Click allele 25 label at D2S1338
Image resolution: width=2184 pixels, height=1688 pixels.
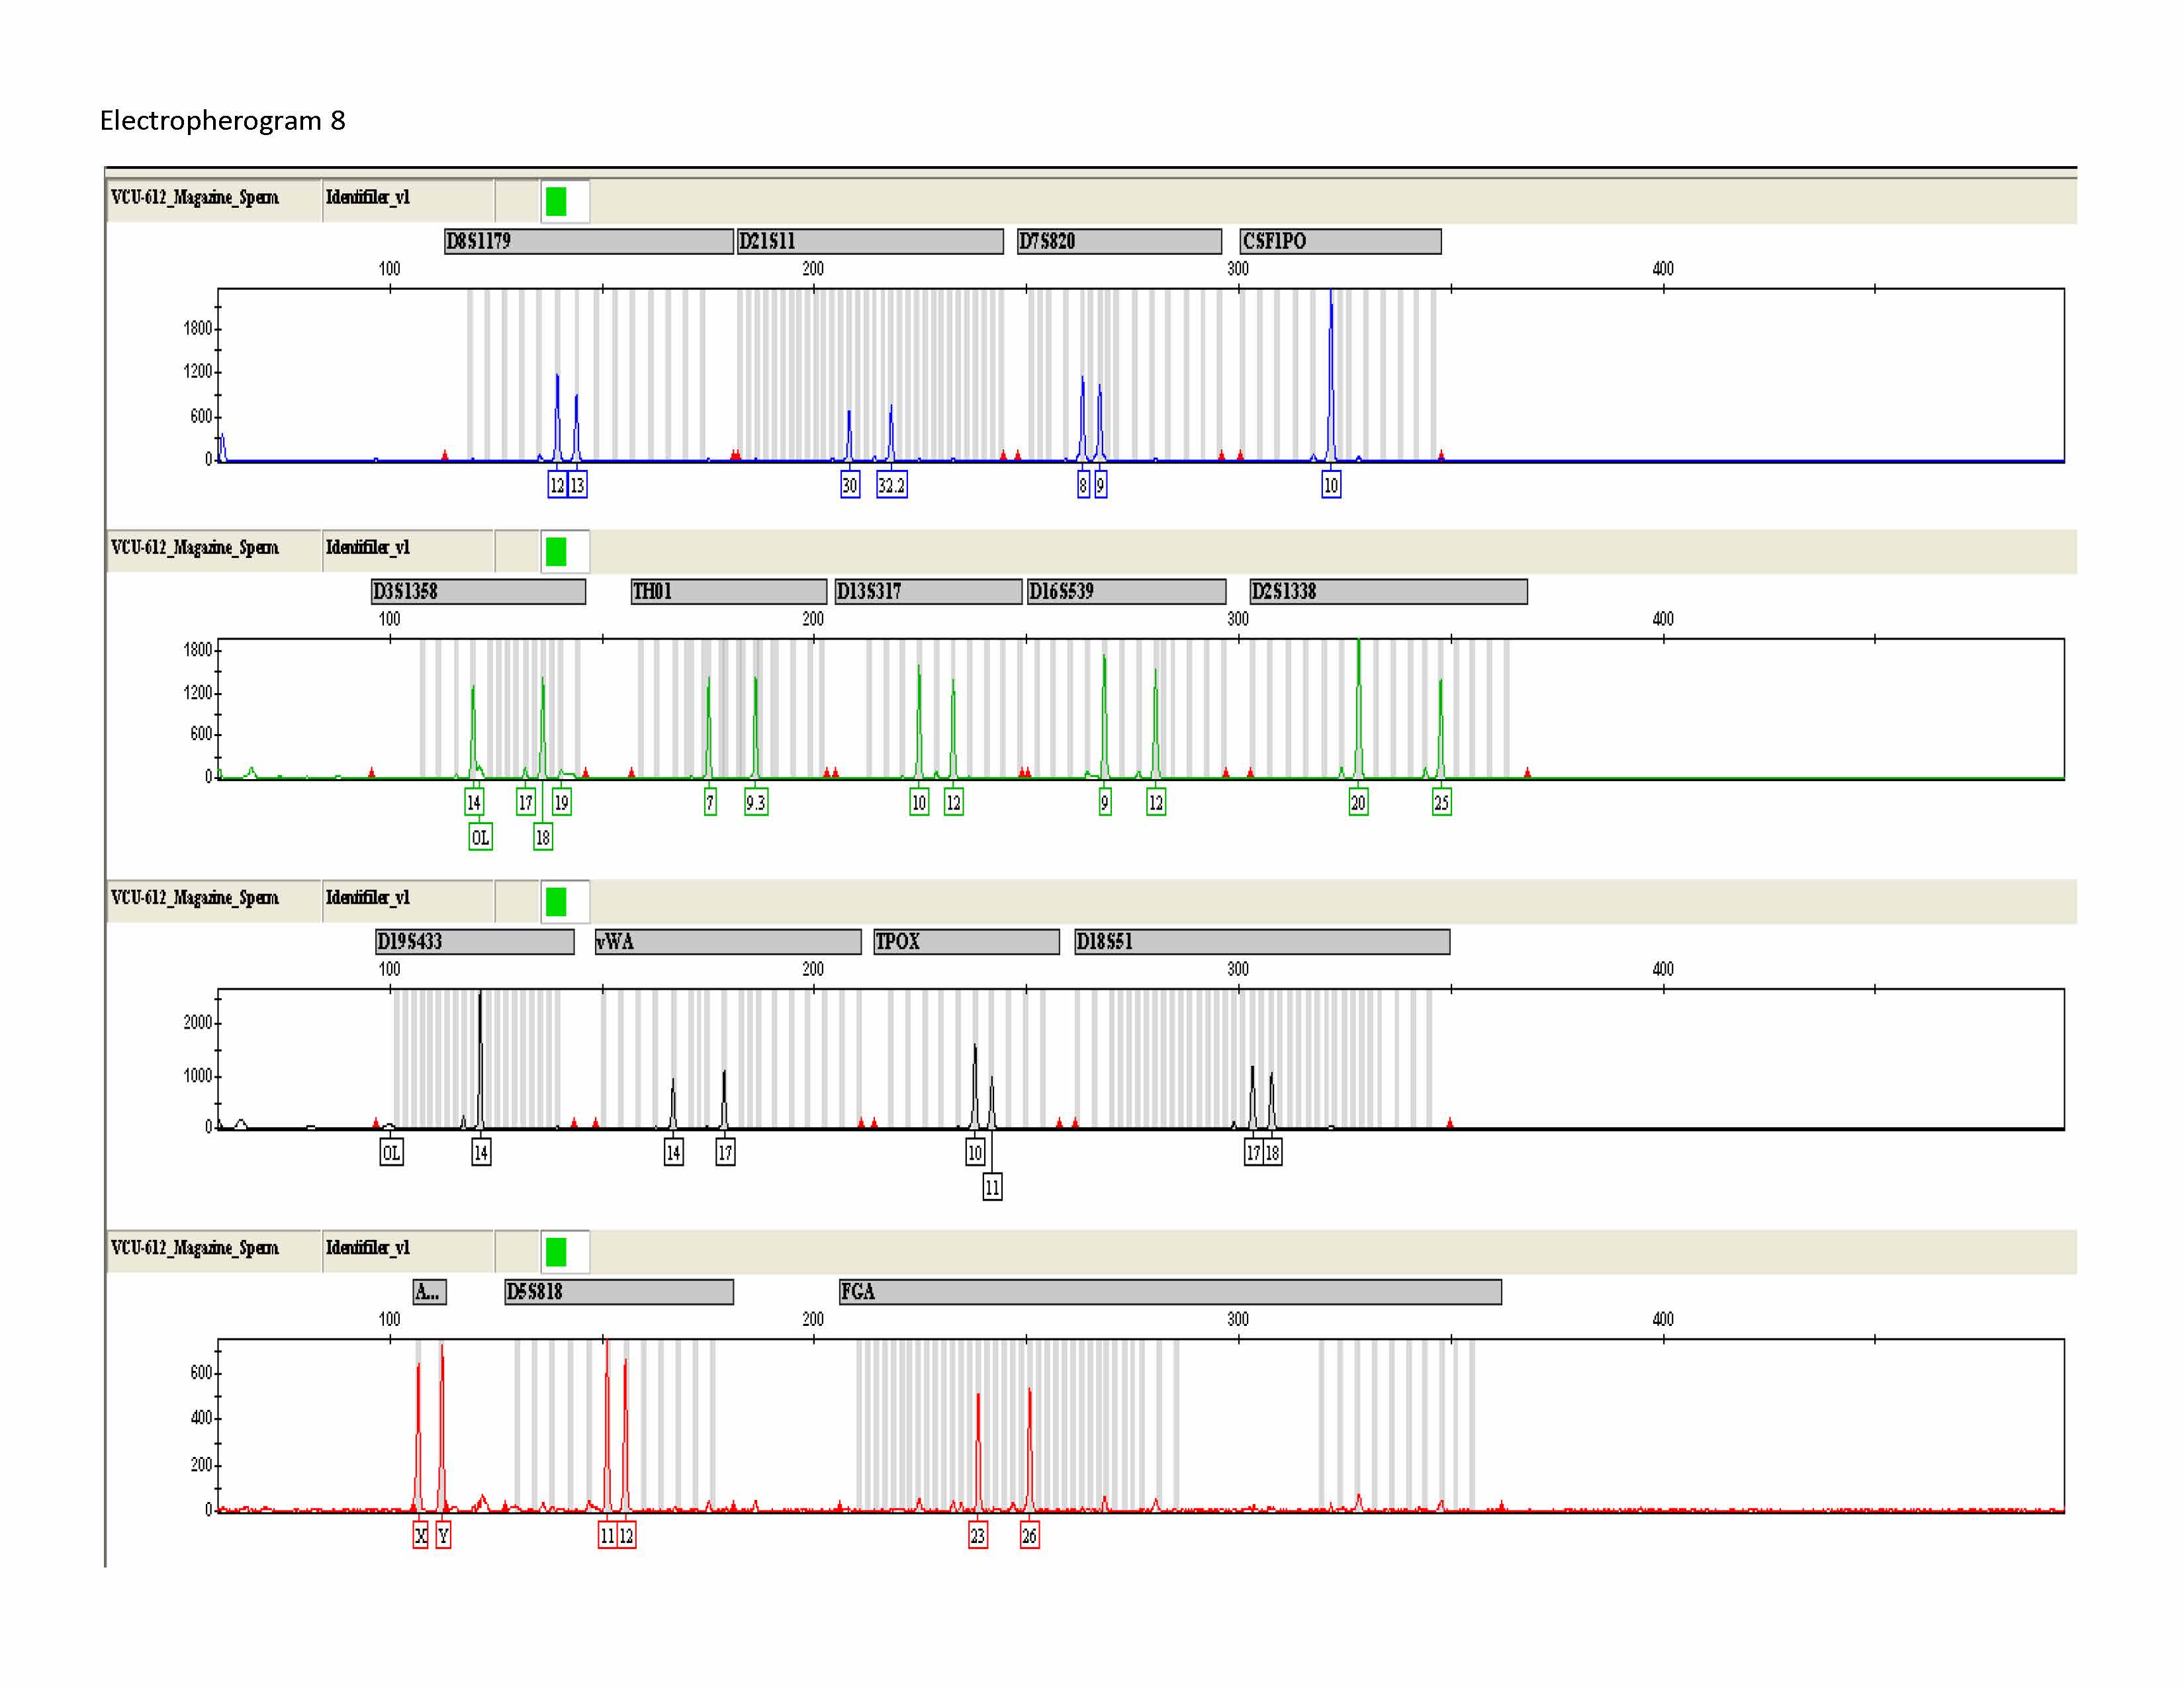click(1441, 802)
